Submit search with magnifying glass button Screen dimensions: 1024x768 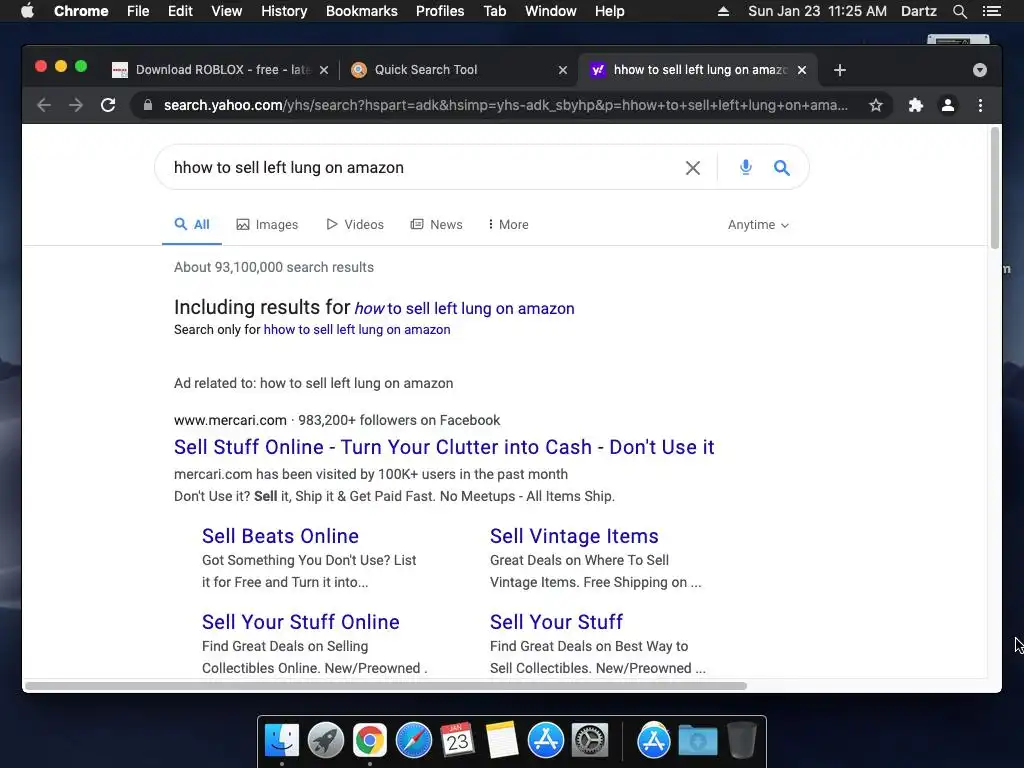[x=782, y=168]
